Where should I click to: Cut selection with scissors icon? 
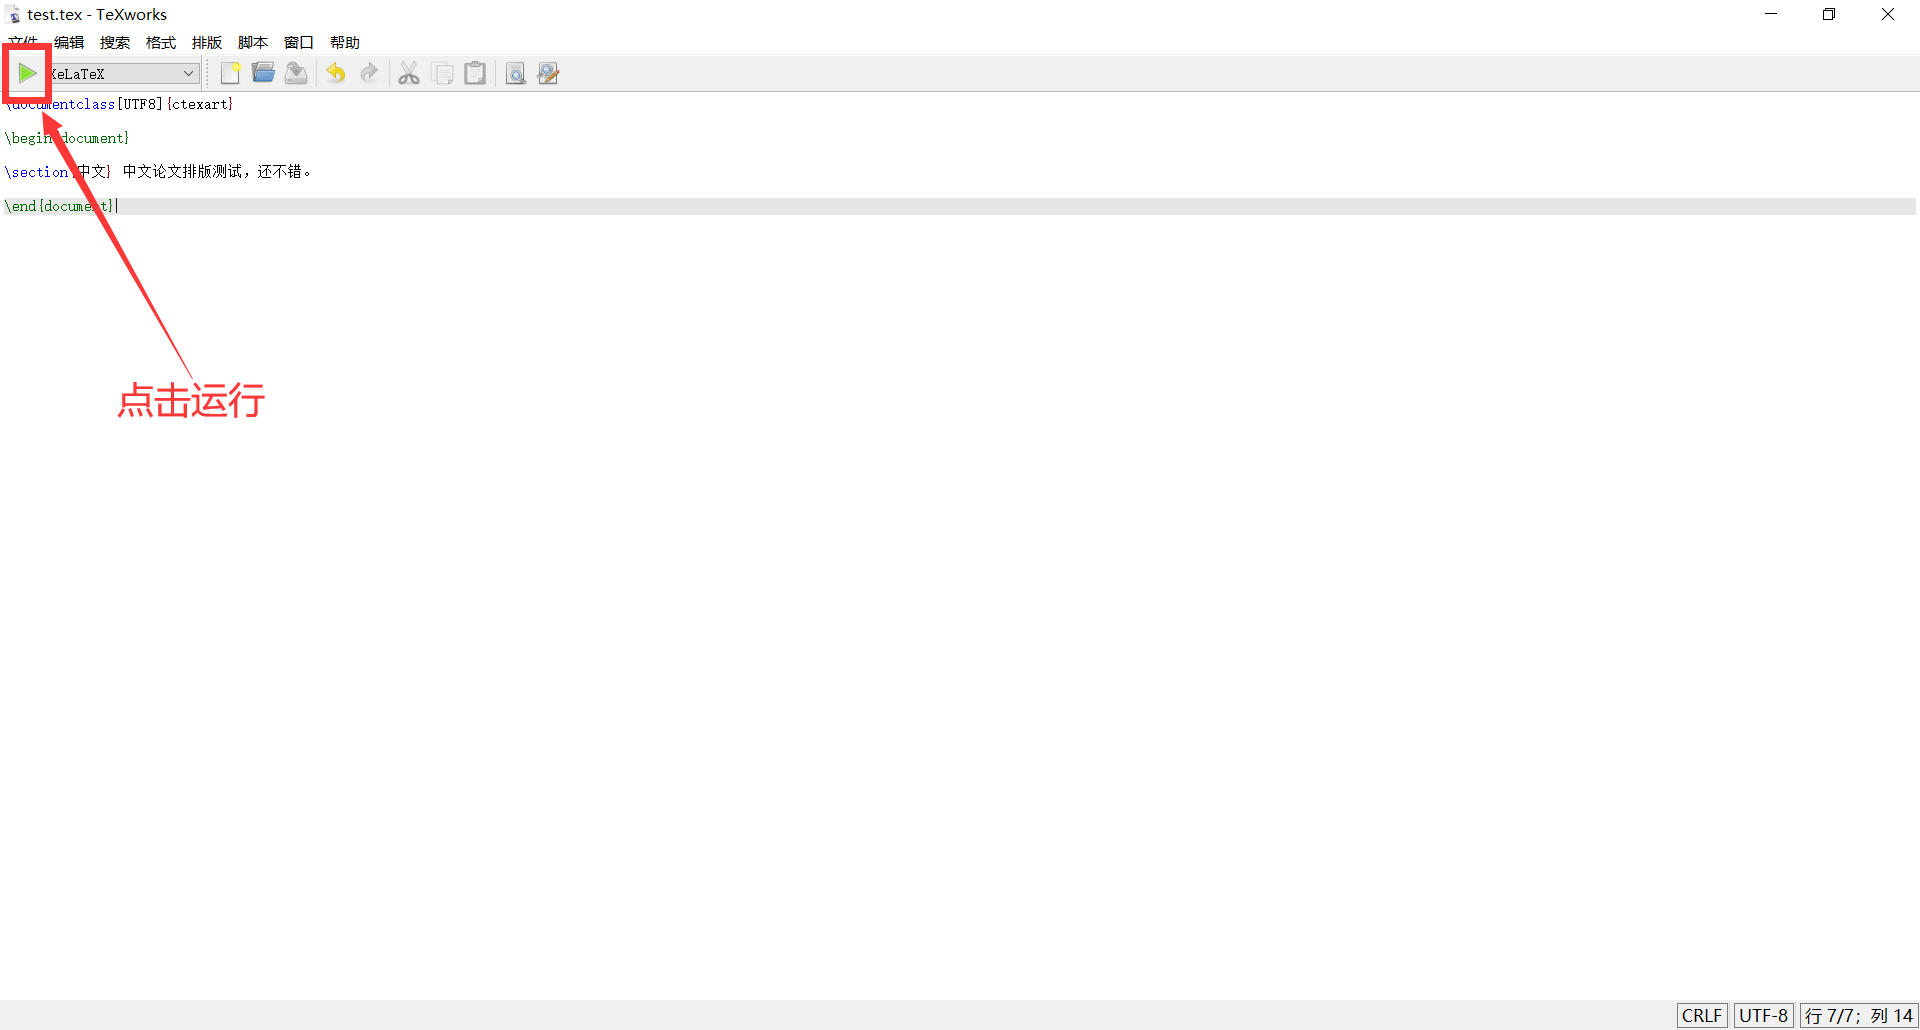(409, 73)
